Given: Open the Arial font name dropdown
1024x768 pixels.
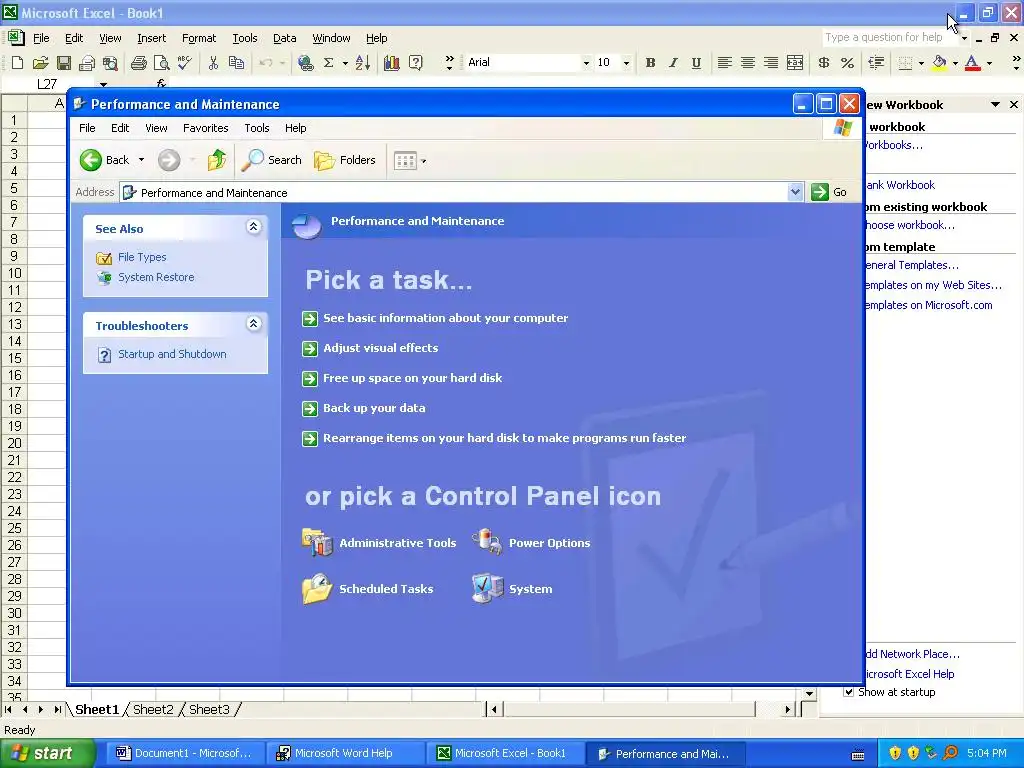Looking at the screenshot, I should coord(586,63).
